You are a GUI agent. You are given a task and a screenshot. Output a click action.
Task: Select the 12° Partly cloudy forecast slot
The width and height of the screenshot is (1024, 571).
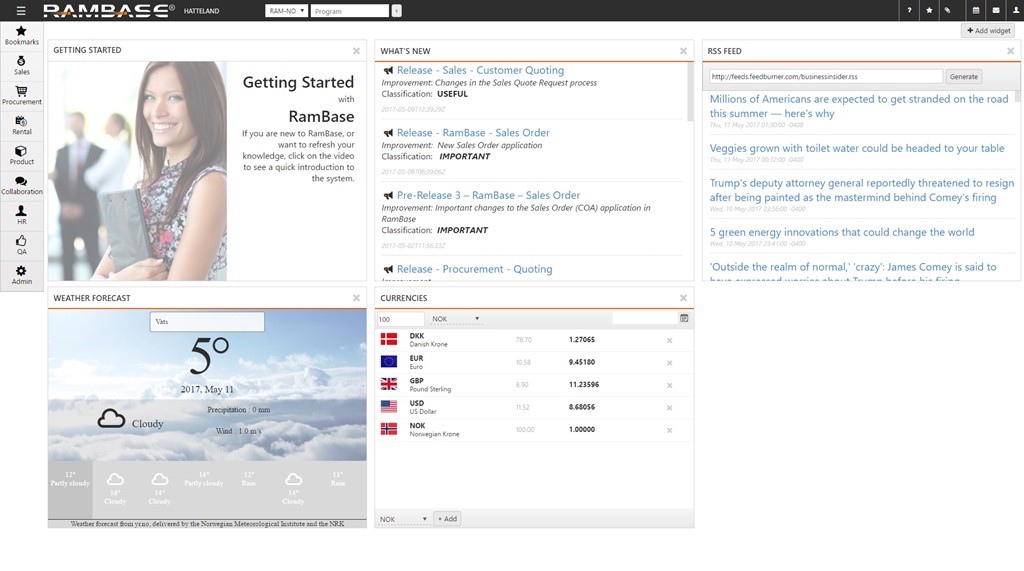click(x=70, y=490)
